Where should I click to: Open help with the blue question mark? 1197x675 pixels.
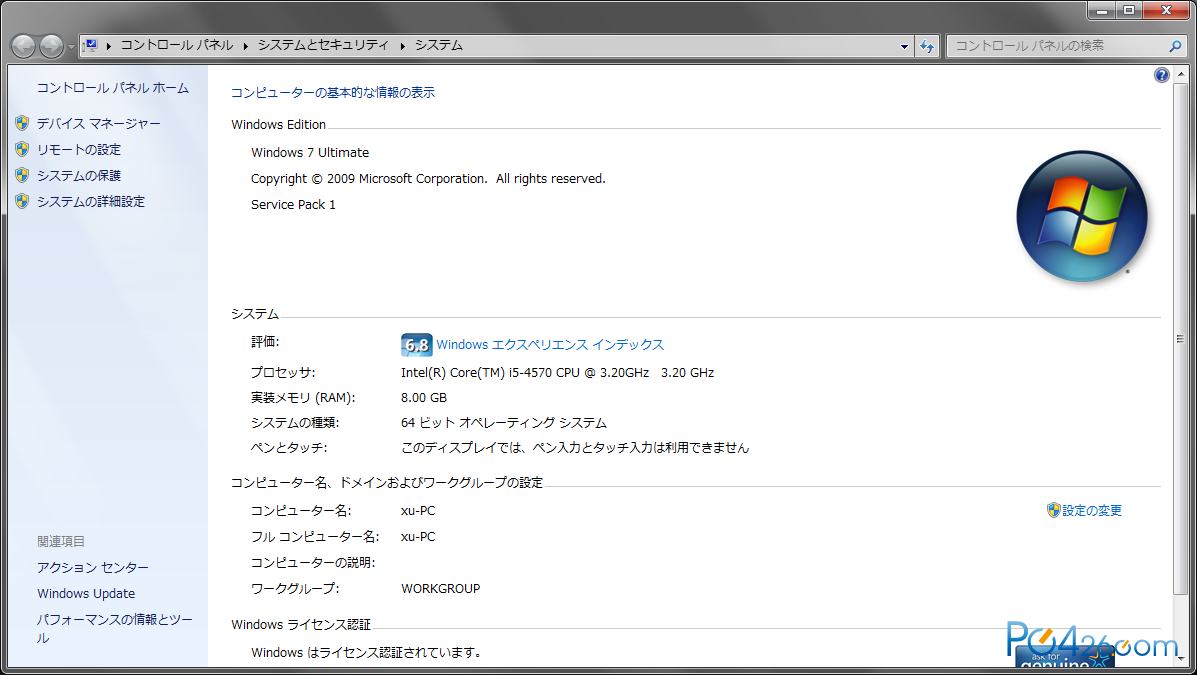coord(1161,75)
